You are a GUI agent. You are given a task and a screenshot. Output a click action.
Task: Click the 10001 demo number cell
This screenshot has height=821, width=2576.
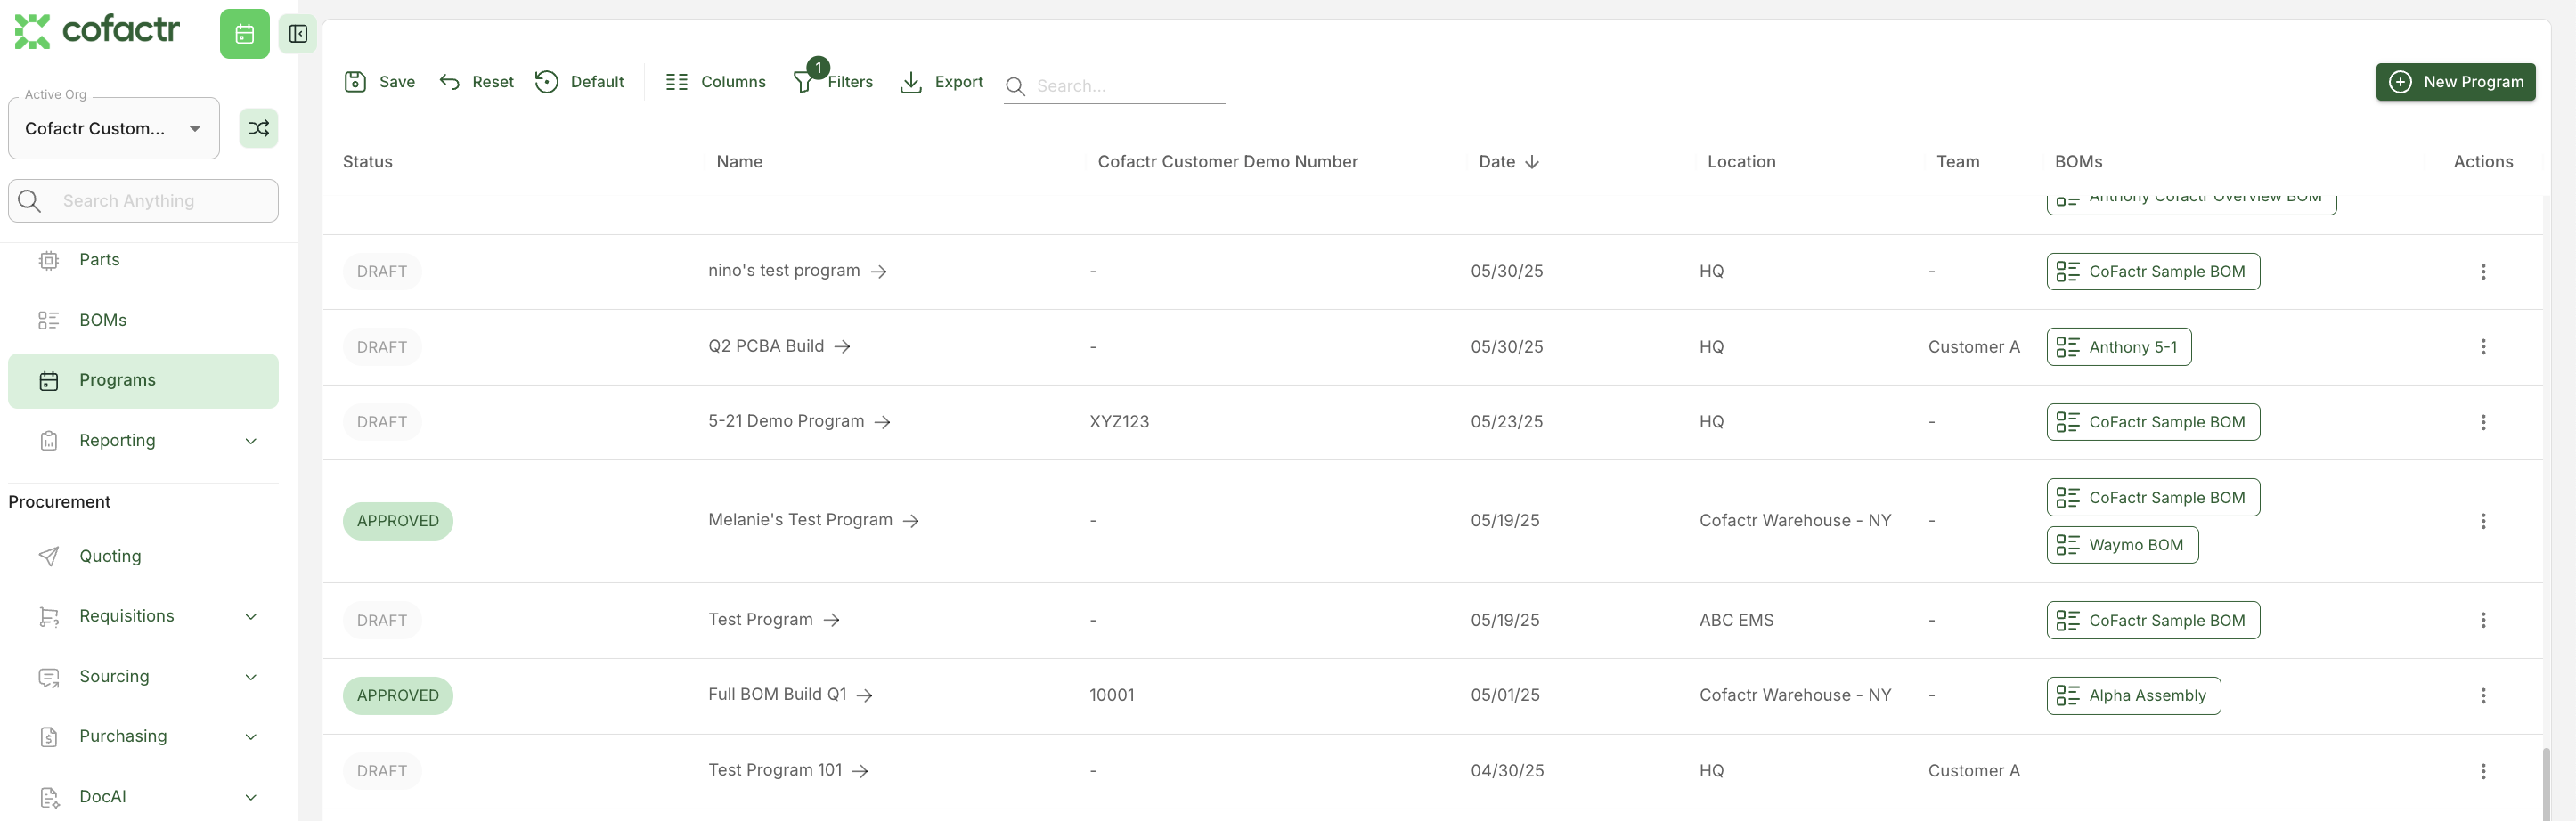coord(1112,695)
